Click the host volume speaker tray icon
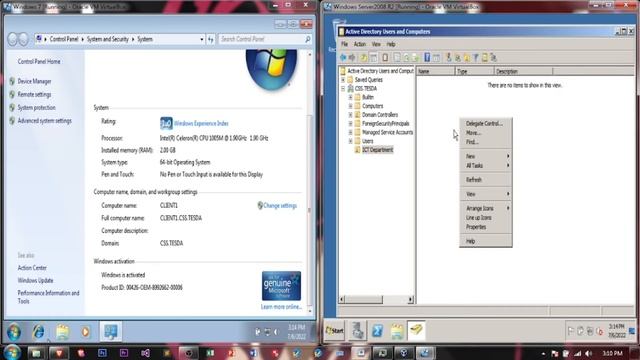 pos(588,353)
